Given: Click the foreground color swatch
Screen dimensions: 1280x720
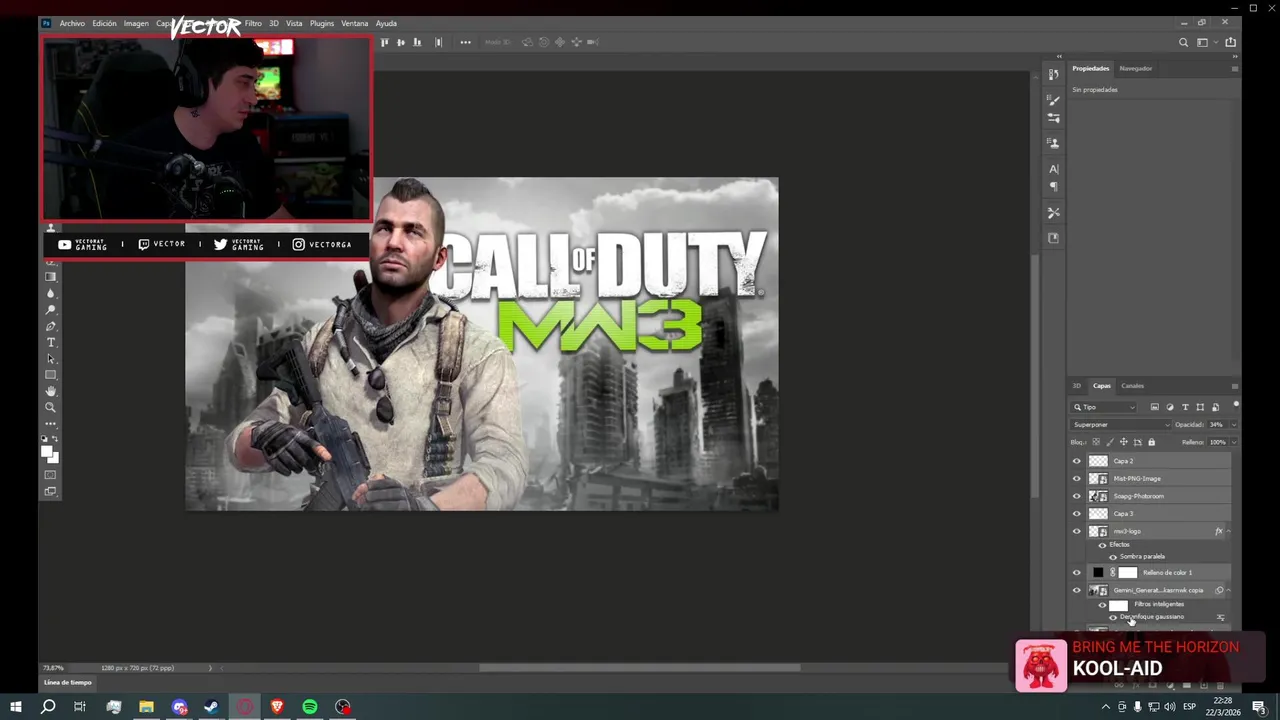Looking at the screenshot, I should (x=47, y=452).
